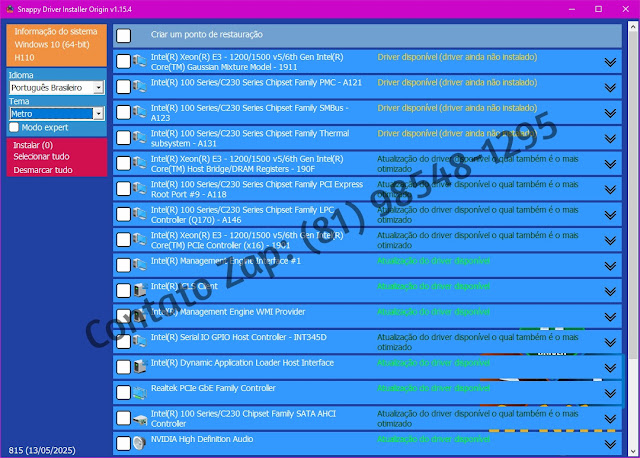The height and width of the screenshot is (458, 640).
Task: Expand the Realtek PCIe GbE row chevron
Action: coord(610,393)
